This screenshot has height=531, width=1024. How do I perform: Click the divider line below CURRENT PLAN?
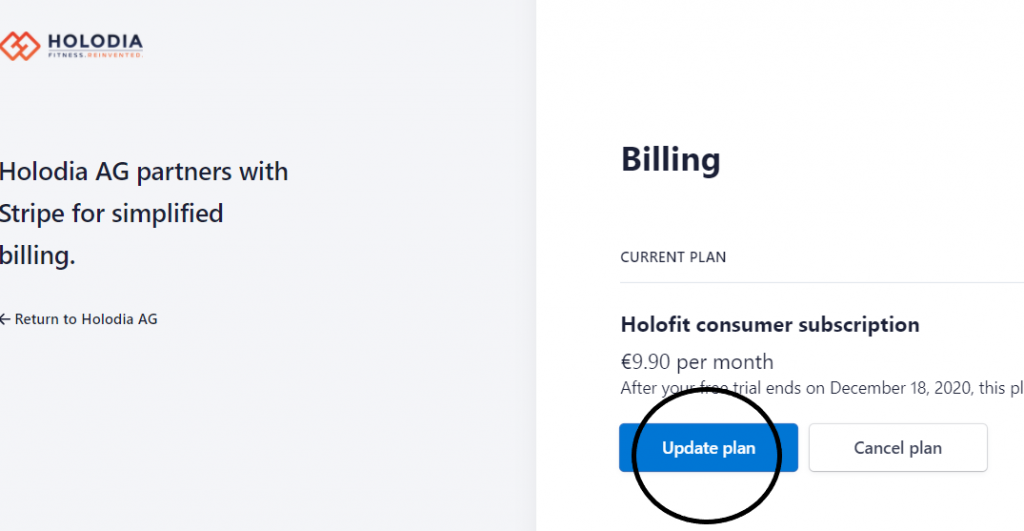[822, 283]
